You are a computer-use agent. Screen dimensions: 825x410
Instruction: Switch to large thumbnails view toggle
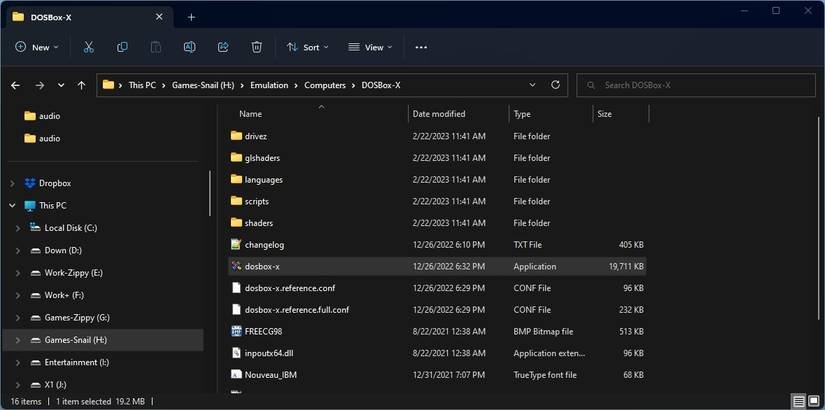pos(814,401)
